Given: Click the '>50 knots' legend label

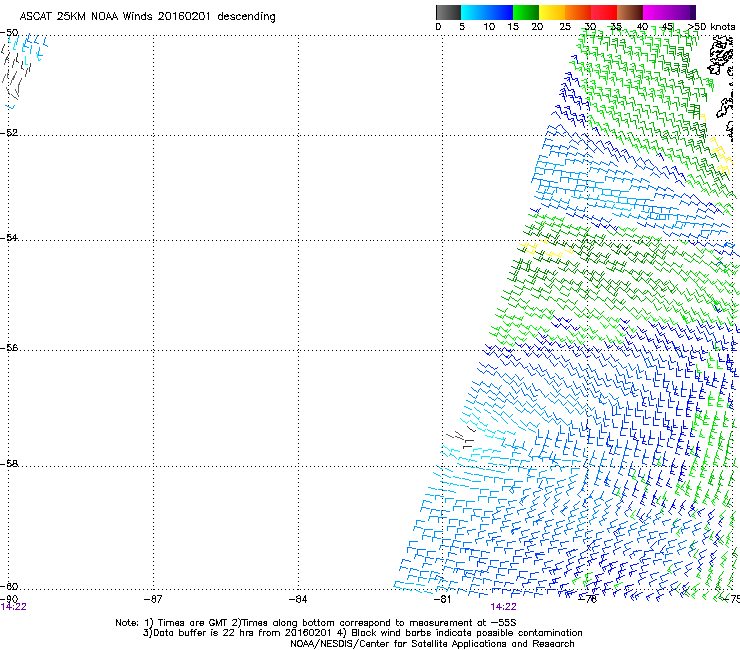Looking at the screenshot, I should pyautogui.click(x=711, y=27).
